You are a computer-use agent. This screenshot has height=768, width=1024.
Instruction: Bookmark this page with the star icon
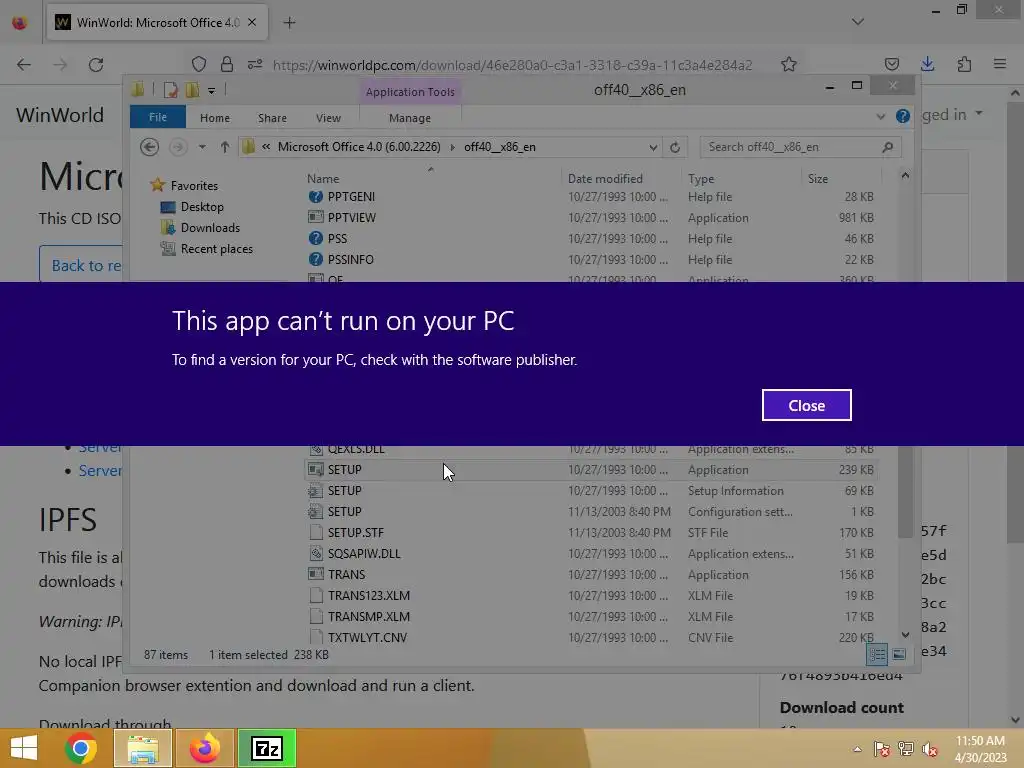pos(789,64)
